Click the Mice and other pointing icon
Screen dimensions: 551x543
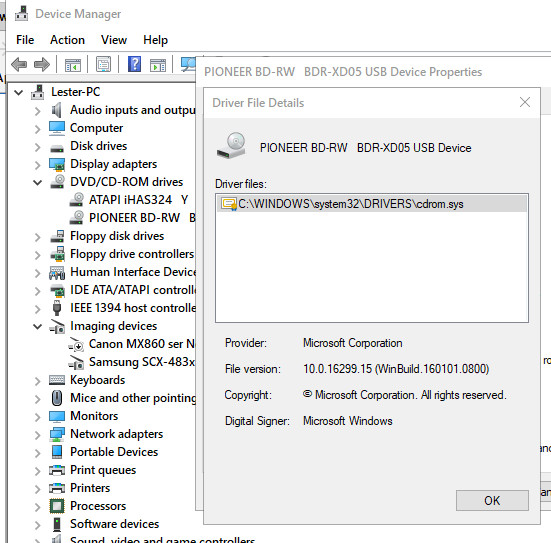point(57,398)
